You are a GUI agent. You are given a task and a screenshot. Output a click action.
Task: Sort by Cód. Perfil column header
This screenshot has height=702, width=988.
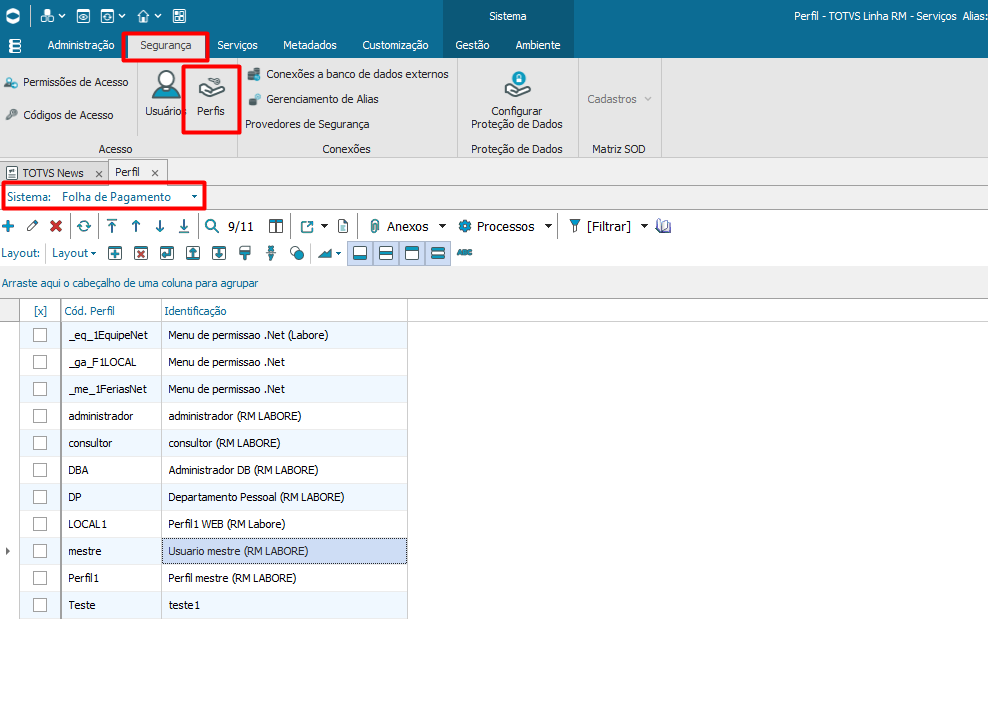[x=112, y=311]
